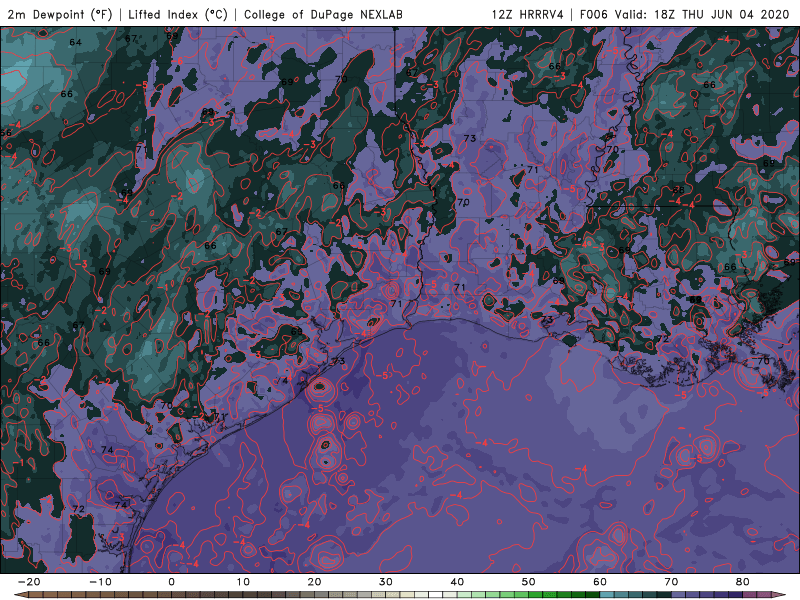Click the "College of DuPage NEXLAB" label
The width and height of the screenshot is (800, 600).
click(x=323, y=14)
